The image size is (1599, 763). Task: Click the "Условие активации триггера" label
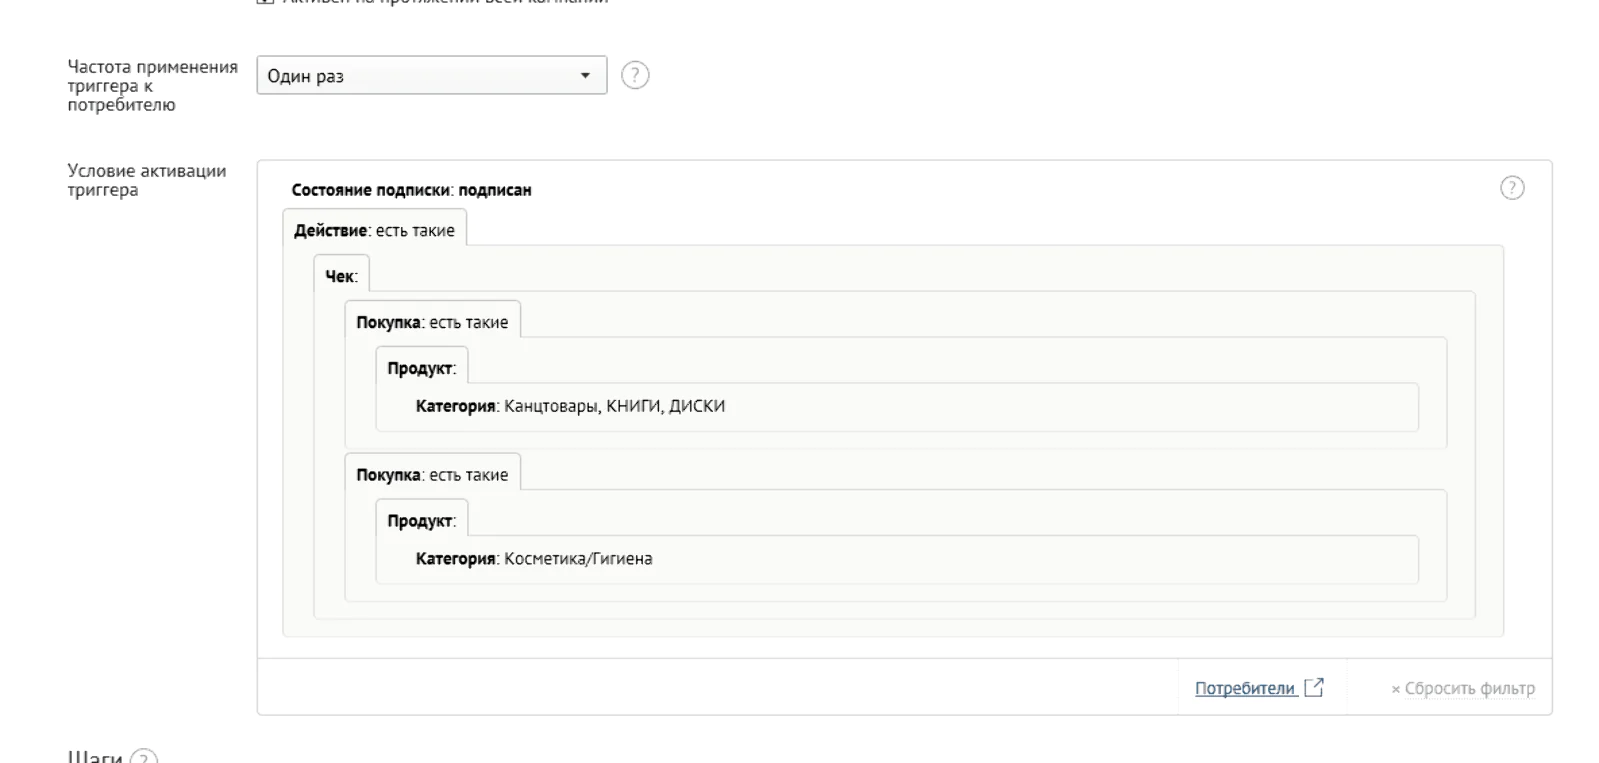(147, 180)
